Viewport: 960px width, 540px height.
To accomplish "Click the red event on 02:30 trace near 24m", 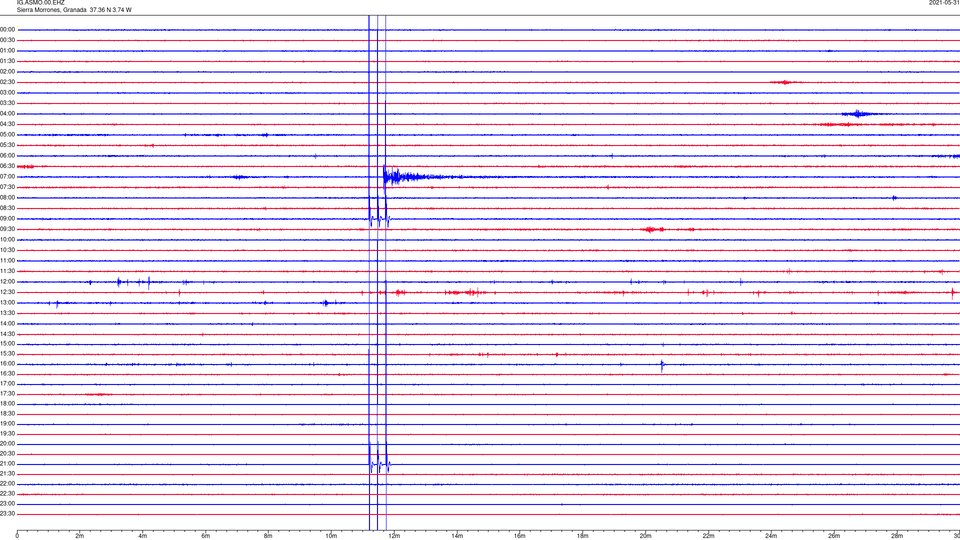I will pyautogui.click(x=784, y=82).
